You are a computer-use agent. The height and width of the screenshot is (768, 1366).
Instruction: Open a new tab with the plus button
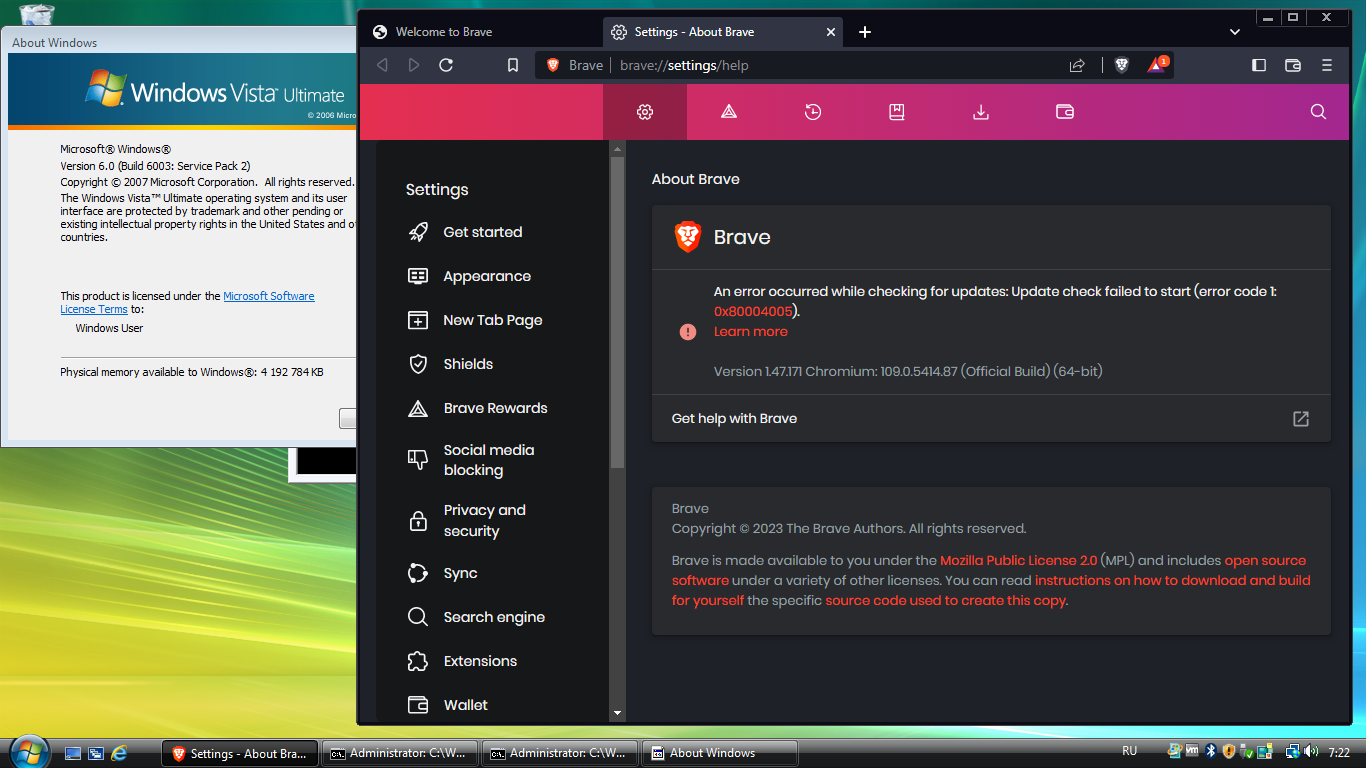click(x=865, y=32)
